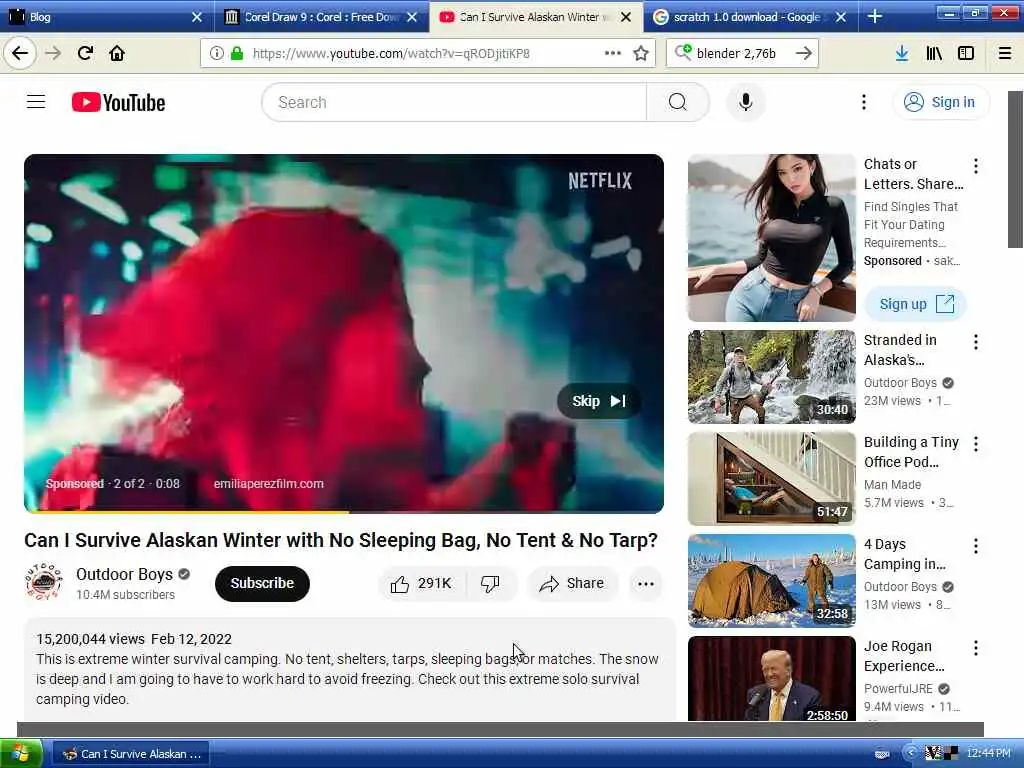The image size is (1024, 768).
Task: Click the YouTube logo
Action: coord(118,103)
